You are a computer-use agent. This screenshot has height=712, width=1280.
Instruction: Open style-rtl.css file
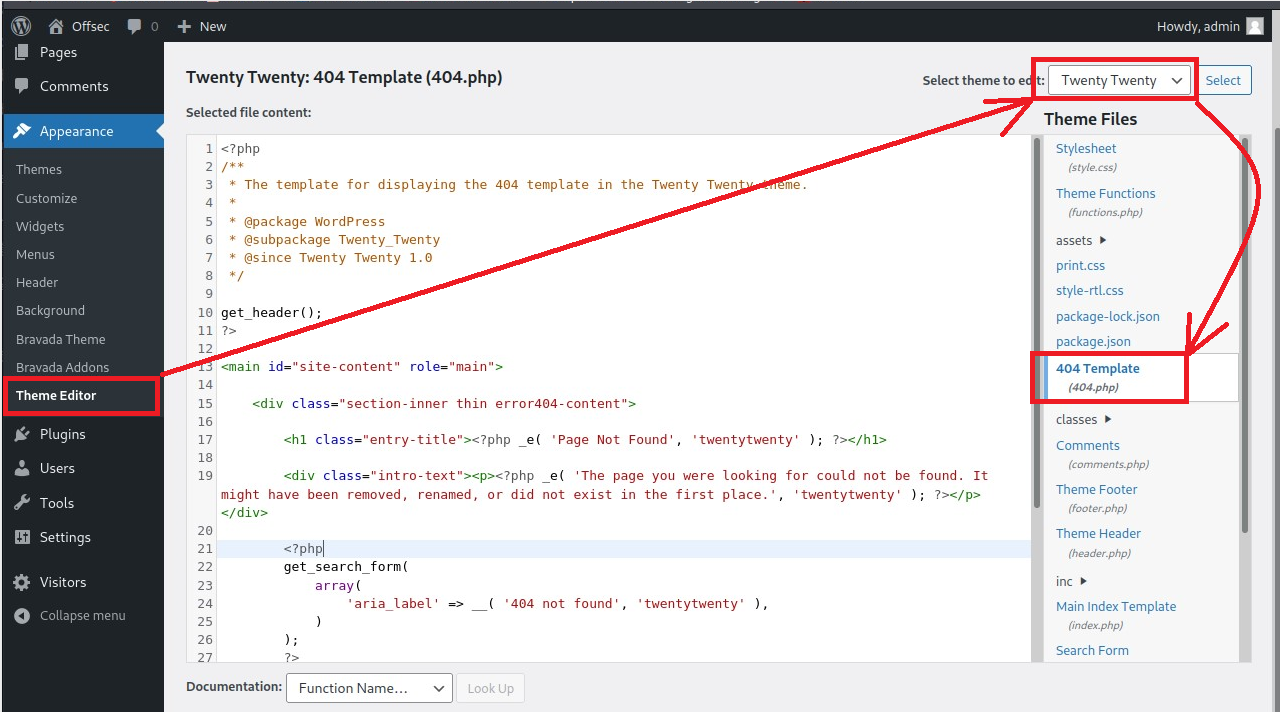1089,291
